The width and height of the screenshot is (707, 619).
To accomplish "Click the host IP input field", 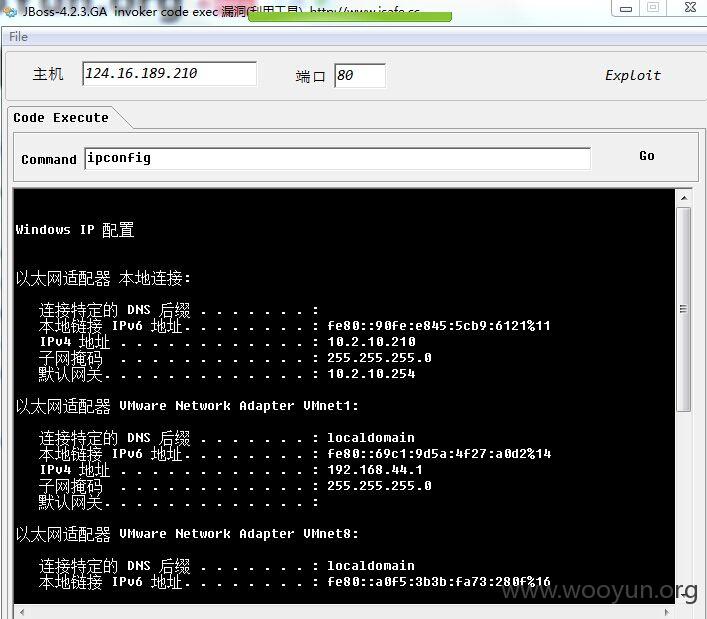I will [x=170, y=73].
